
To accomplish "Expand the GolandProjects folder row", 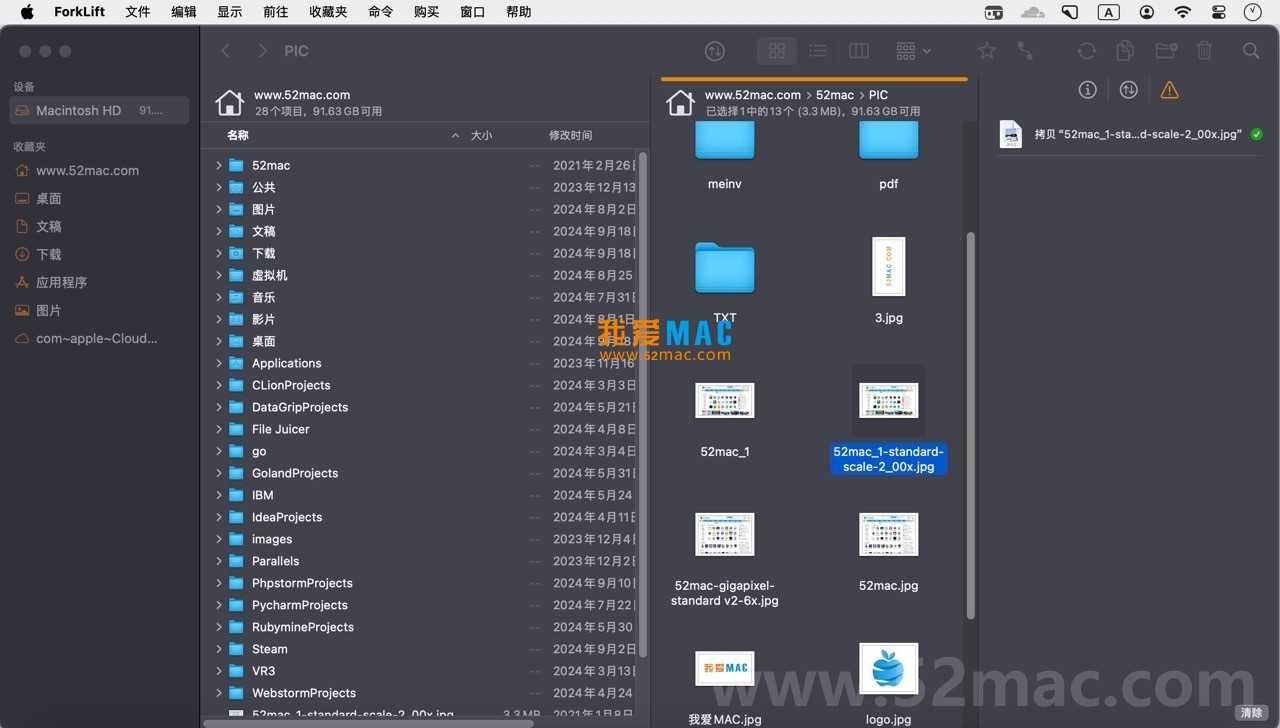I will tap(219, 473).
